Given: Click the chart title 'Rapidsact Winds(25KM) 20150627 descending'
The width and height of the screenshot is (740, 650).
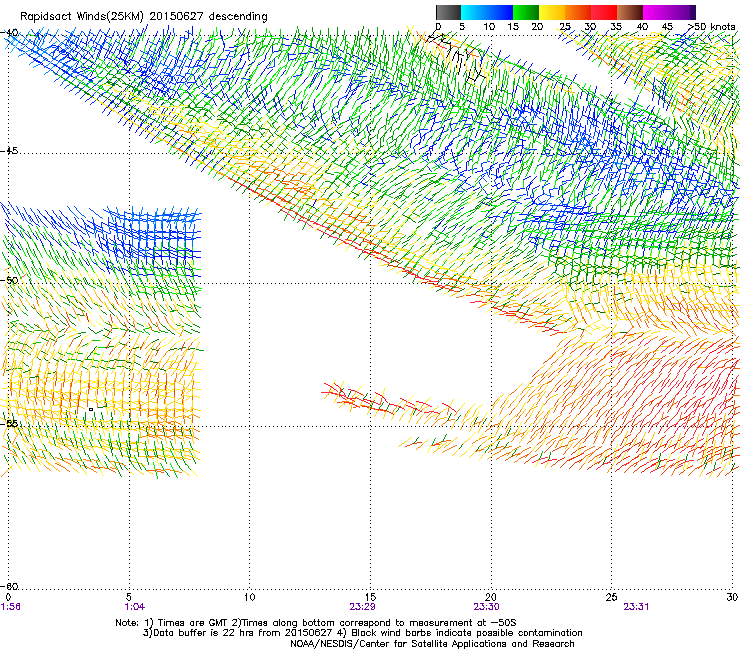Looking at the screenshot, I should pos(143,17).
